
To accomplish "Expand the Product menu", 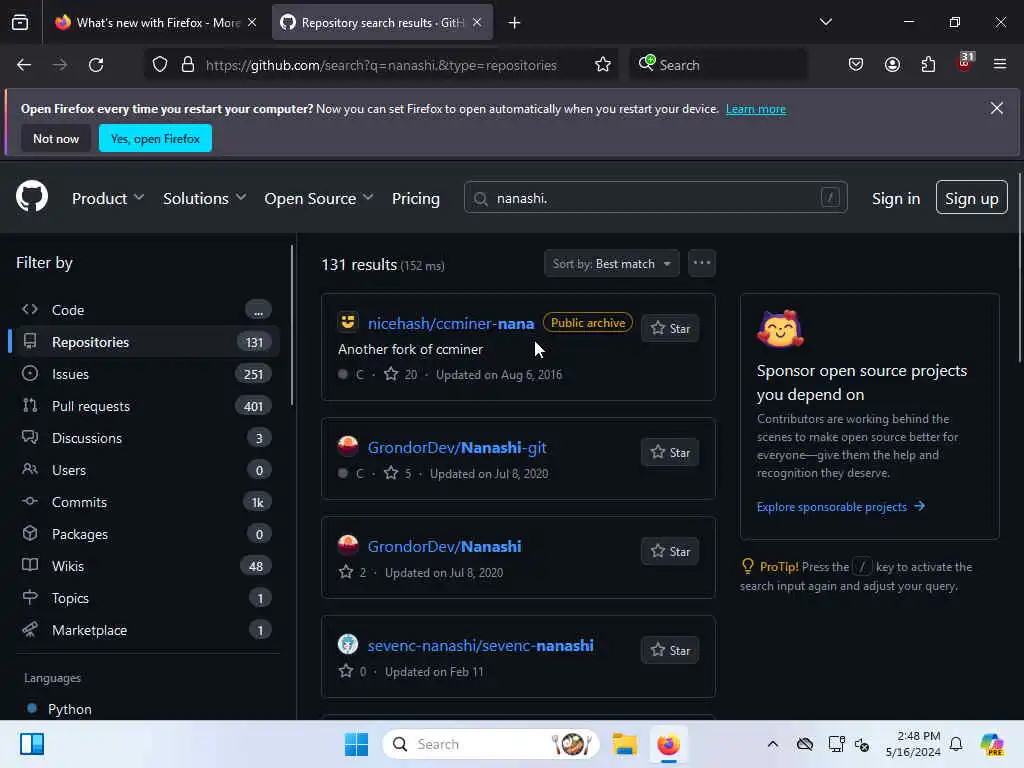I will click(x=108, y=199).
